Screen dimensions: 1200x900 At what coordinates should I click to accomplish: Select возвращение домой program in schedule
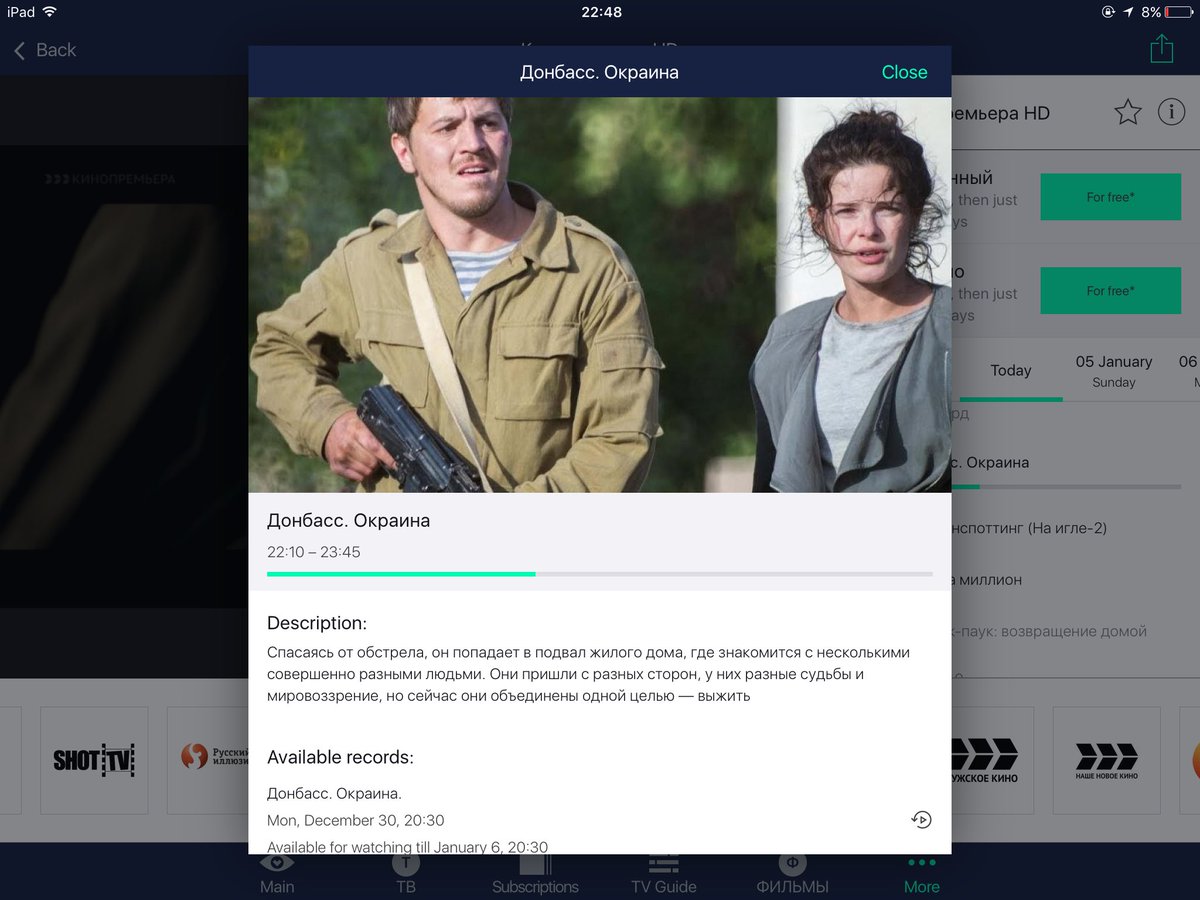pos(1050,632)
